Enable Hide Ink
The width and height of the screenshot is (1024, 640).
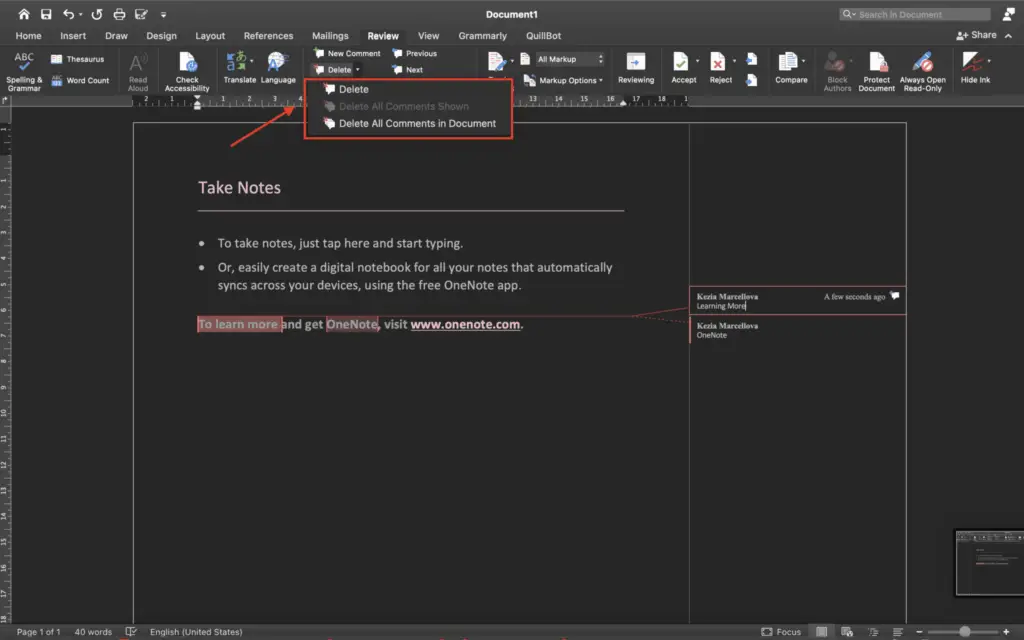point(974,68)
